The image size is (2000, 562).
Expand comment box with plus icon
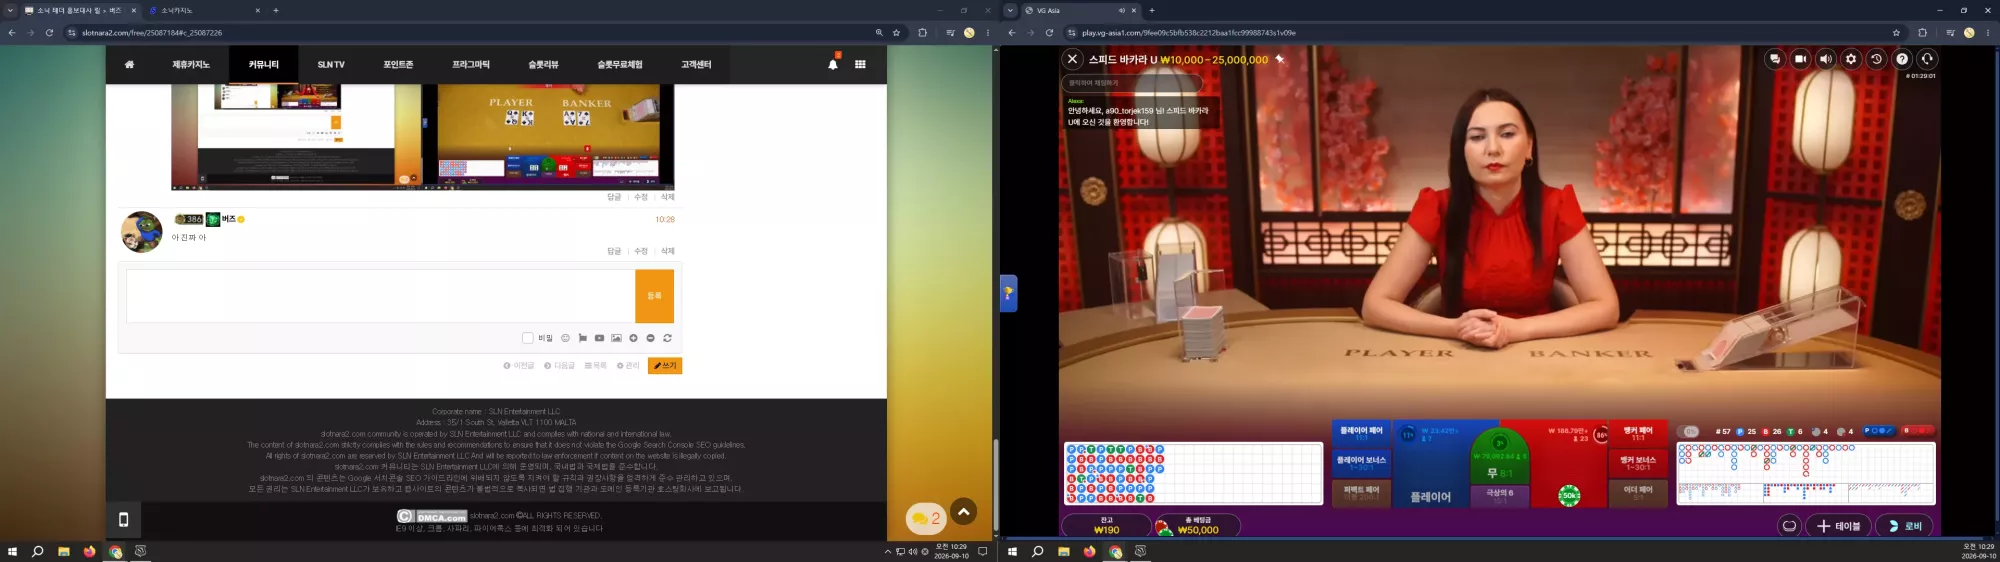point(633,338)
